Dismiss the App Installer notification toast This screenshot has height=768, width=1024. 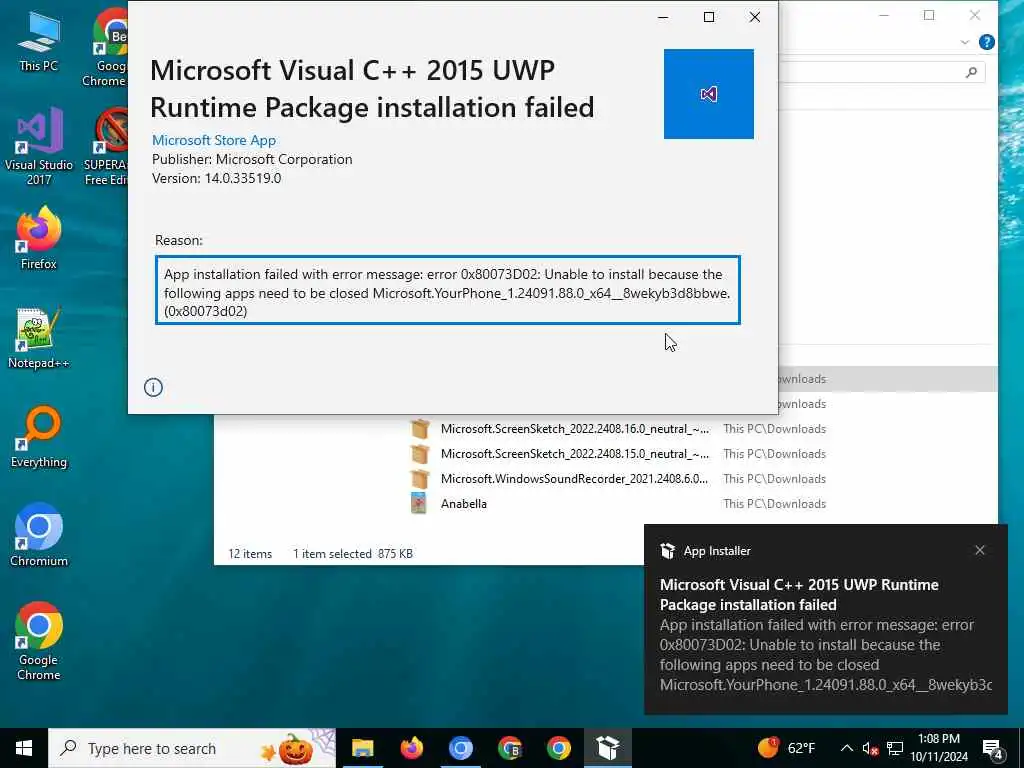980,551
